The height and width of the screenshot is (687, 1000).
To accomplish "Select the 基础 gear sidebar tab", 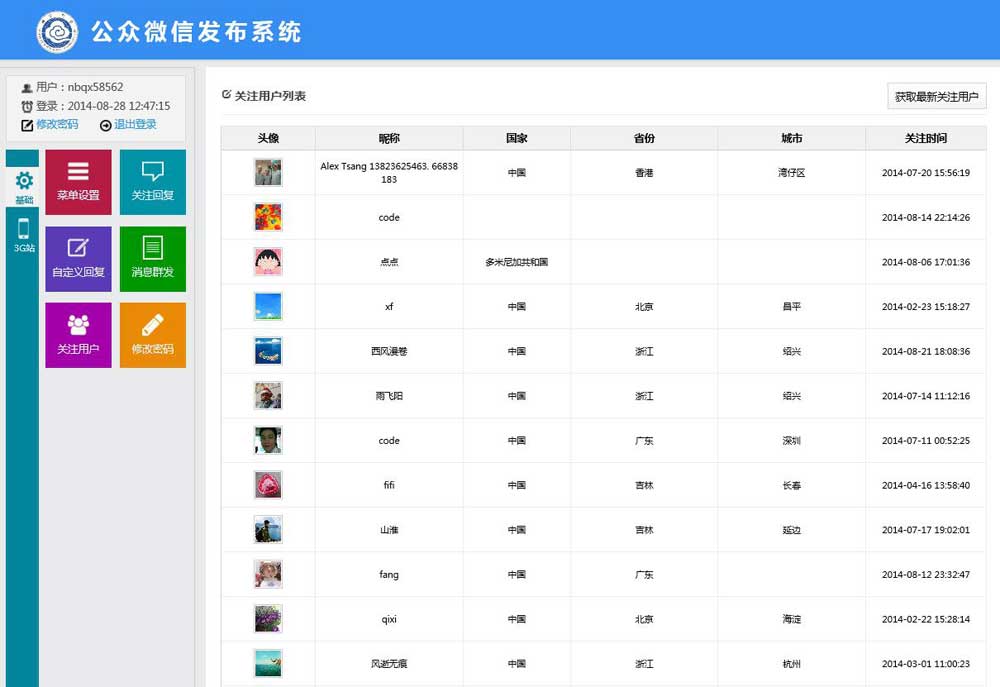I will click(x=23, y=187).
